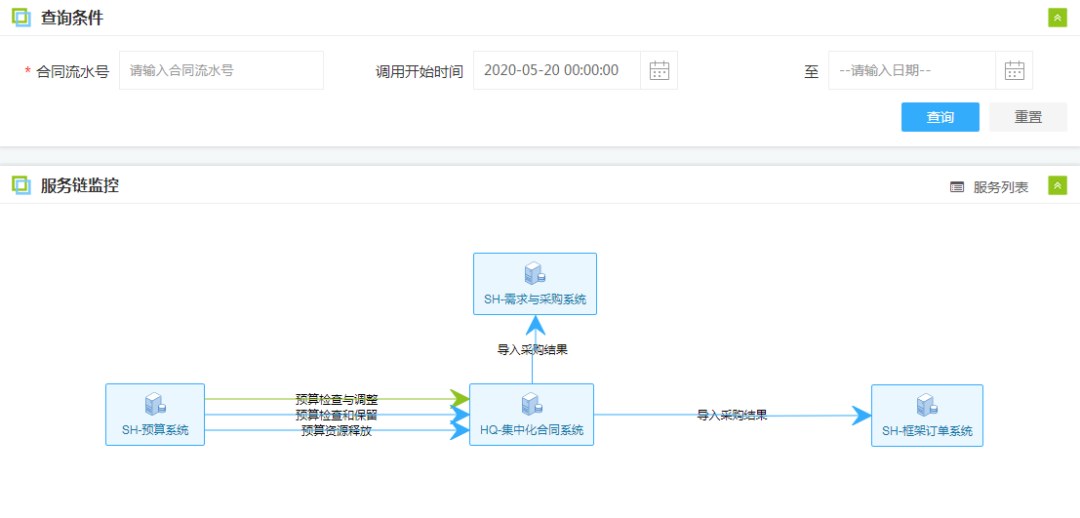This screenshot has height=518, width=1080.
Task: Collapse the 查询条件 panel
Action: (x=1057, y=18)
